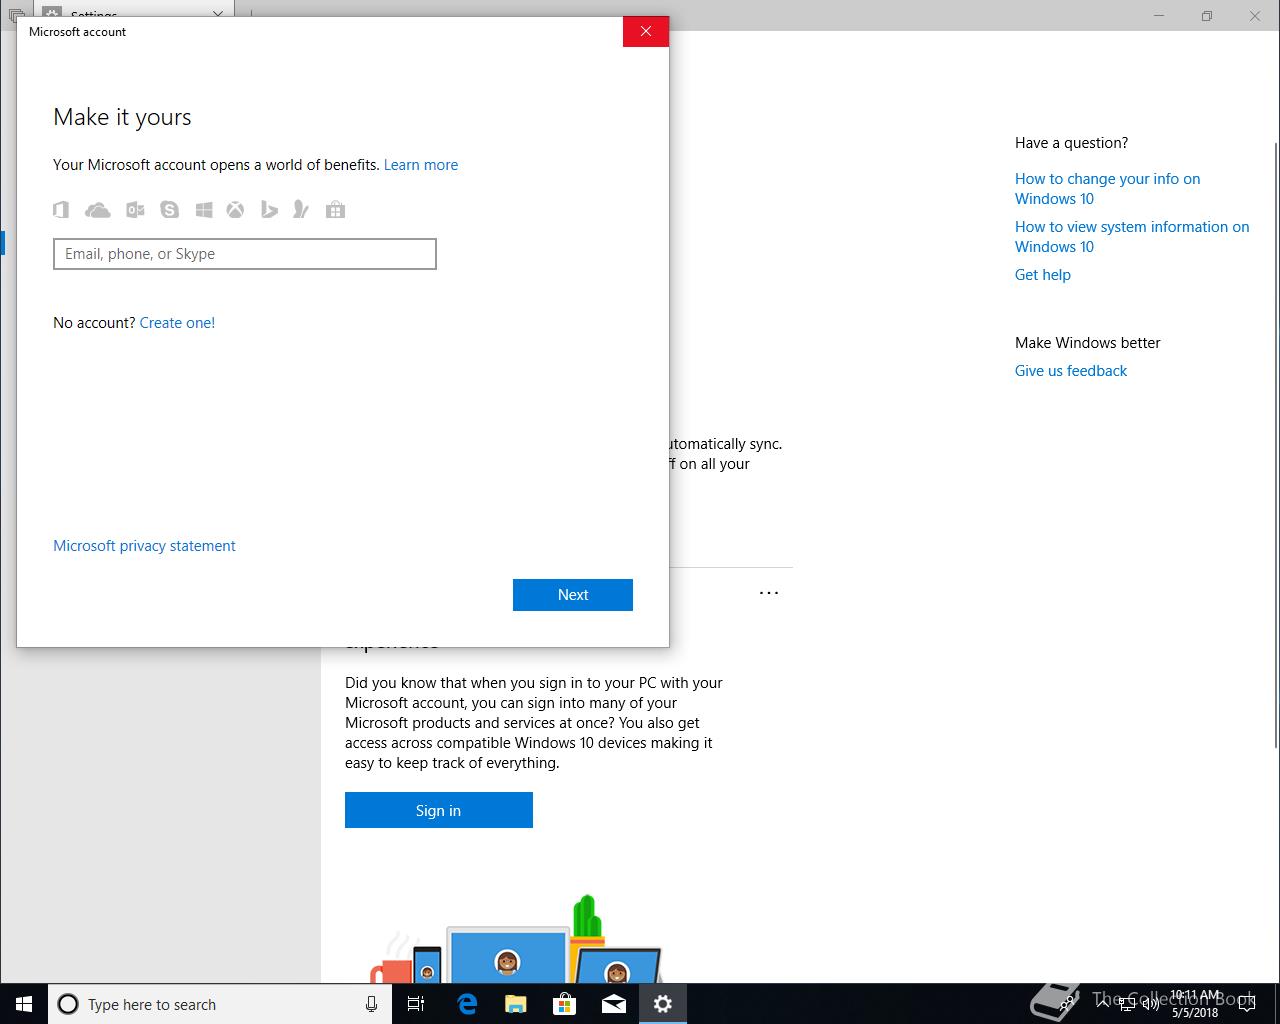Click the Get help link
Image resolution: width=1280 pixels, height=1024 pixels.
[x=1043, y=275]
